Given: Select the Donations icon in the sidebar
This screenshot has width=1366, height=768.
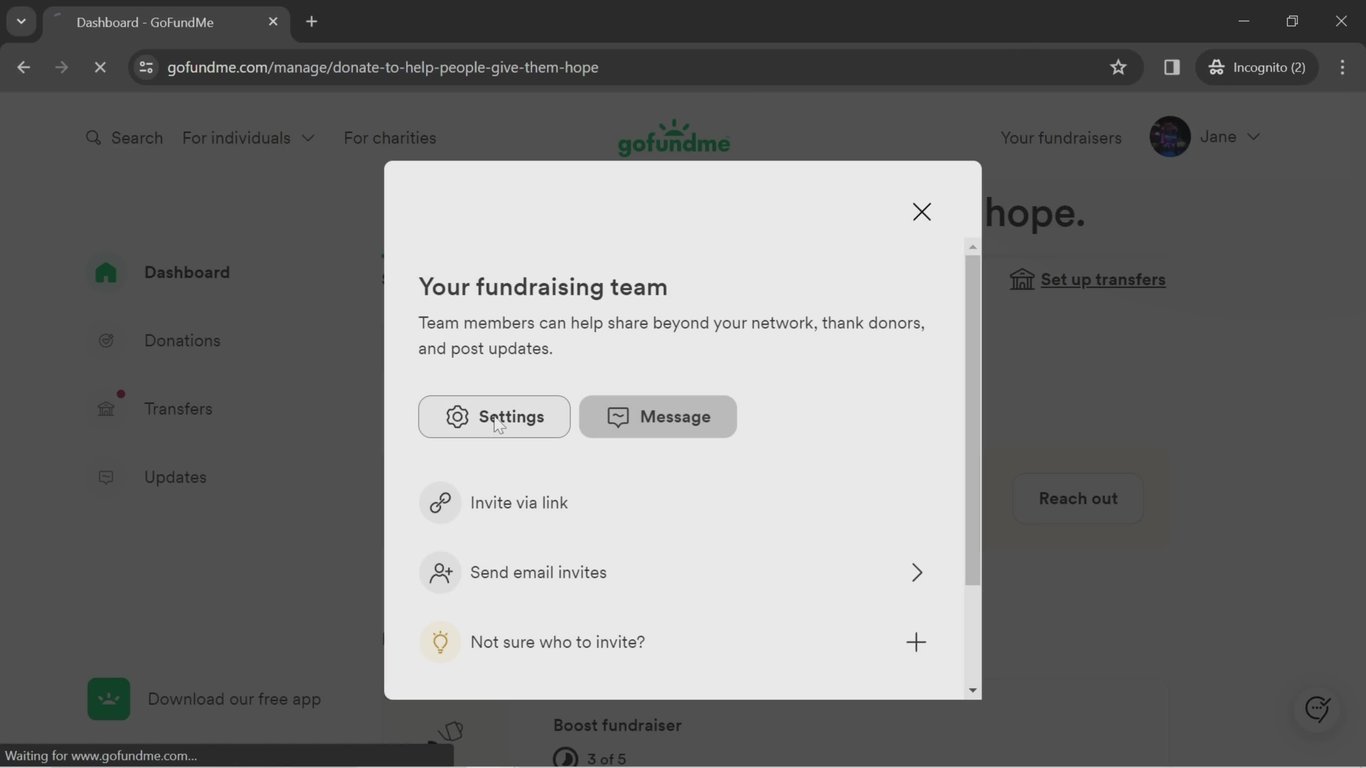Looking at the screenshot, I should [x=106, y=340].
